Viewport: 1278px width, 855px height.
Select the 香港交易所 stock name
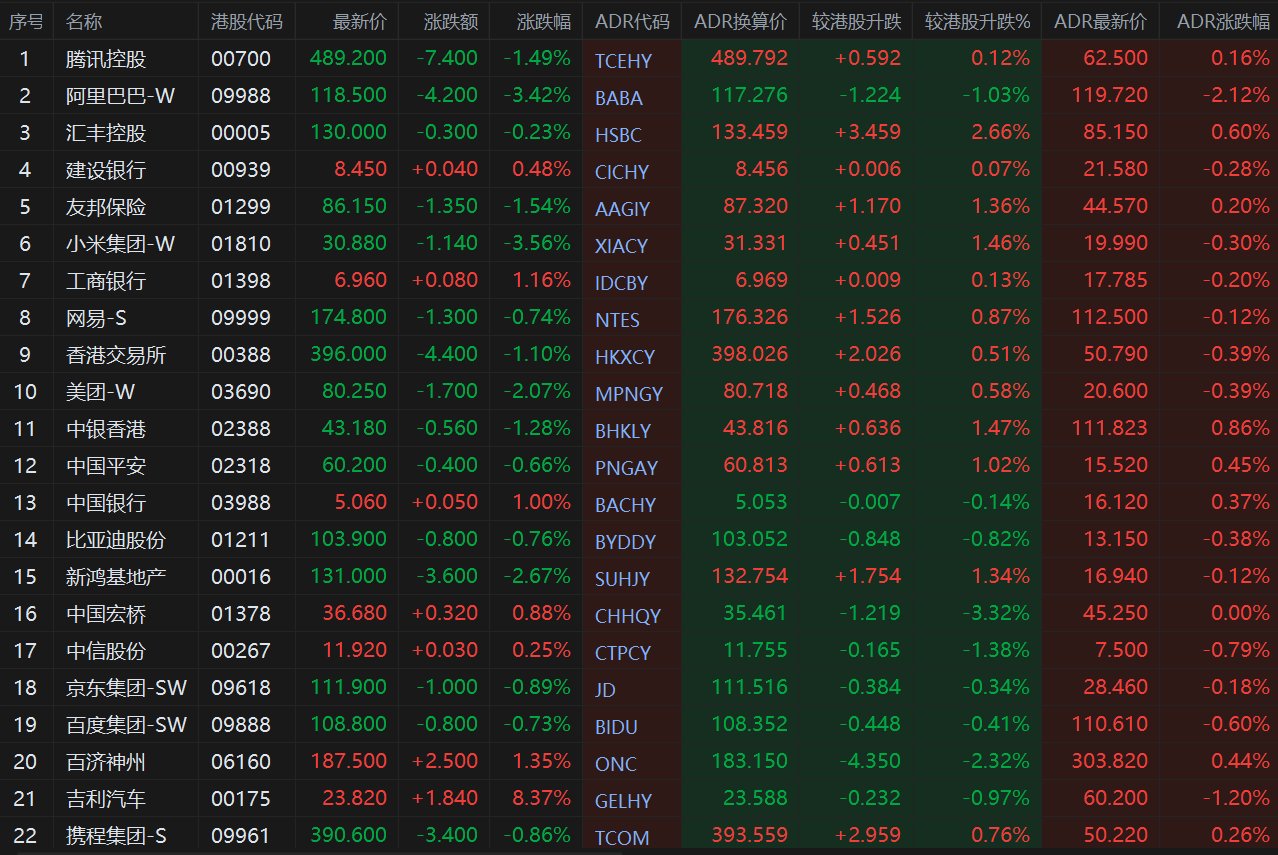click(116, 355)
